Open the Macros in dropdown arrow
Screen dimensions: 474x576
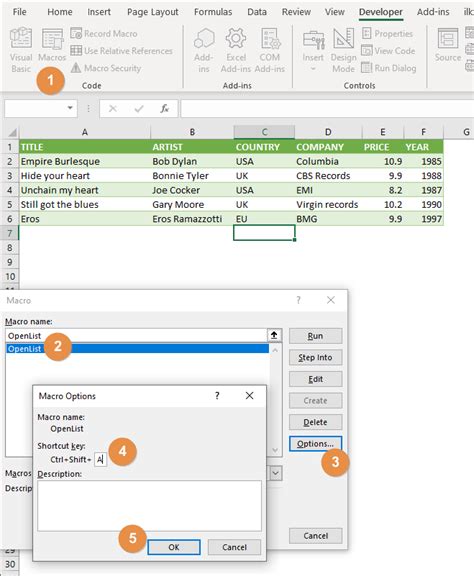point(276,473)
